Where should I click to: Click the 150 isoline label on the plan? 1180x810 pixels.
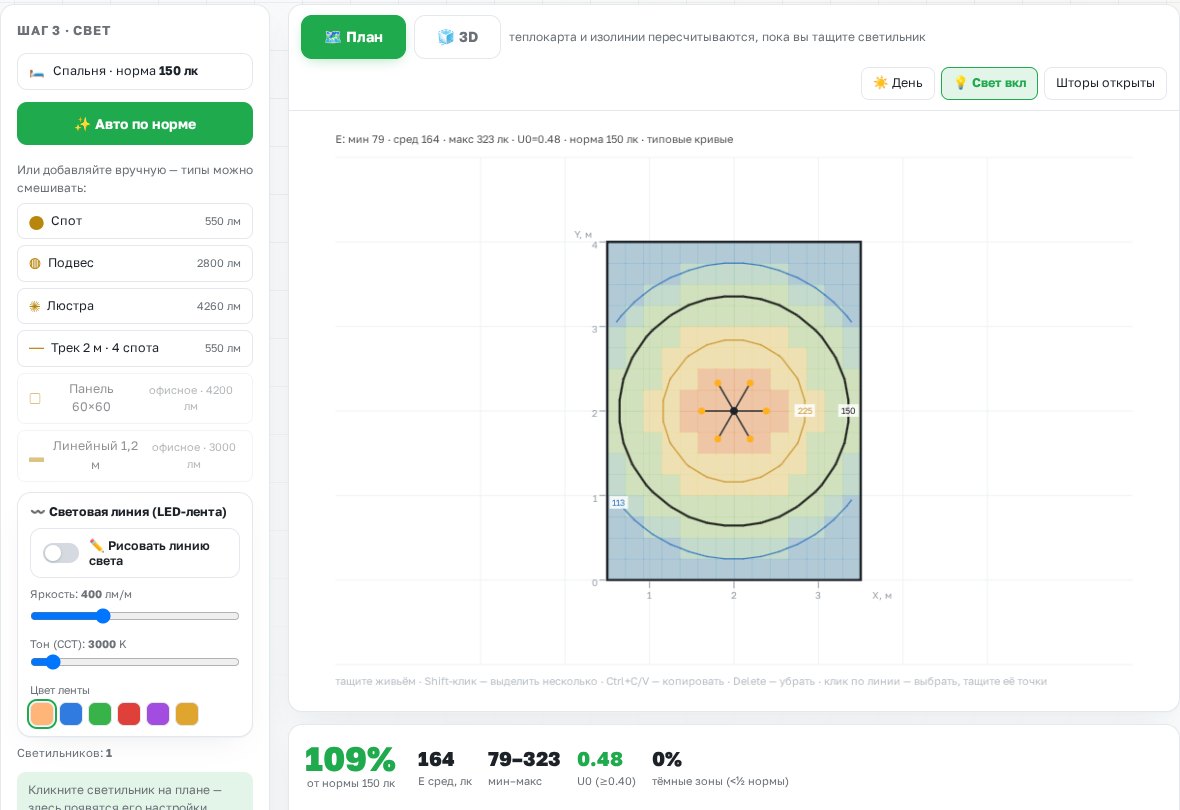coord(848,411)
